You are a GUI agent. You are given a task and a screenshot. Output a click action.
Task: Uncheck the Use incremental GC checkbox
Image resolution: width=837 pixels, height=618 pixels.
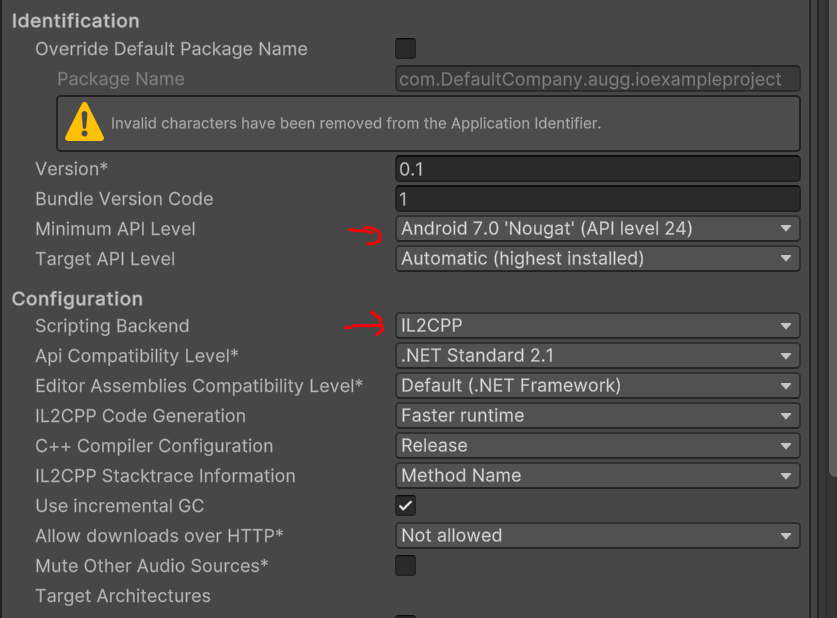[x=405, y=506]
